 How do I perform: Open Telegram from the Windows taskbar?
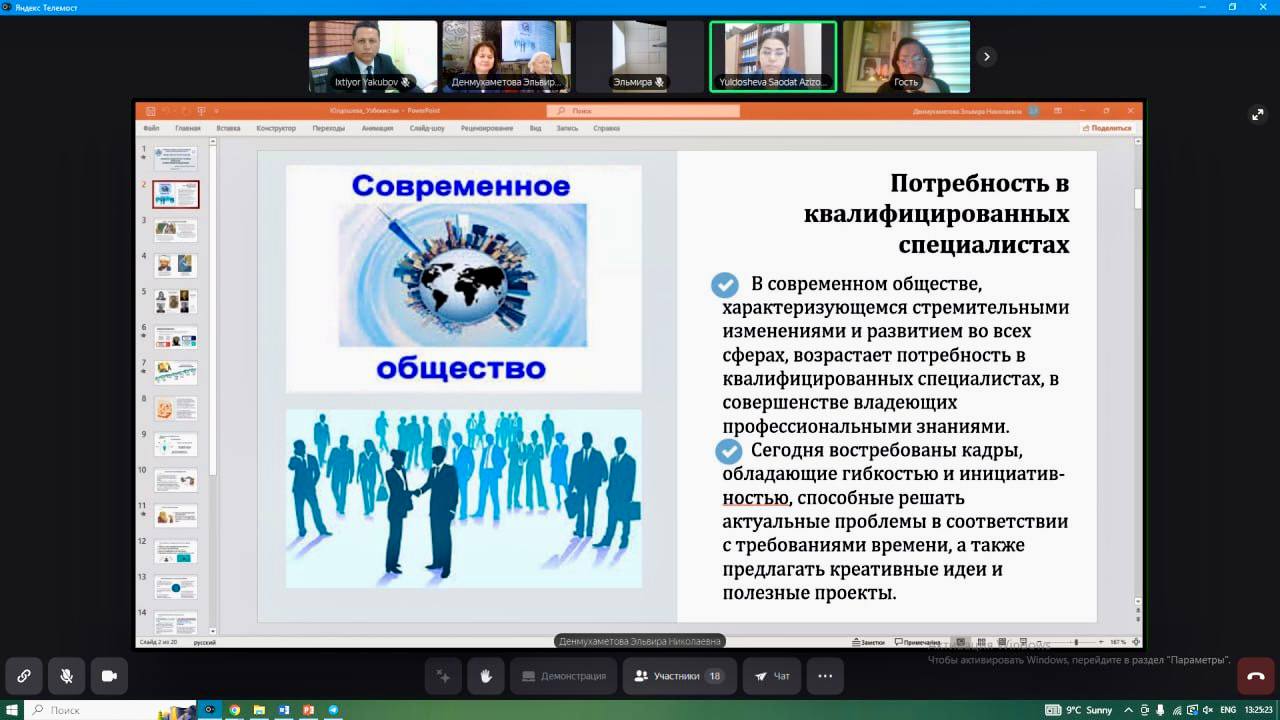[x=333, y=710]
